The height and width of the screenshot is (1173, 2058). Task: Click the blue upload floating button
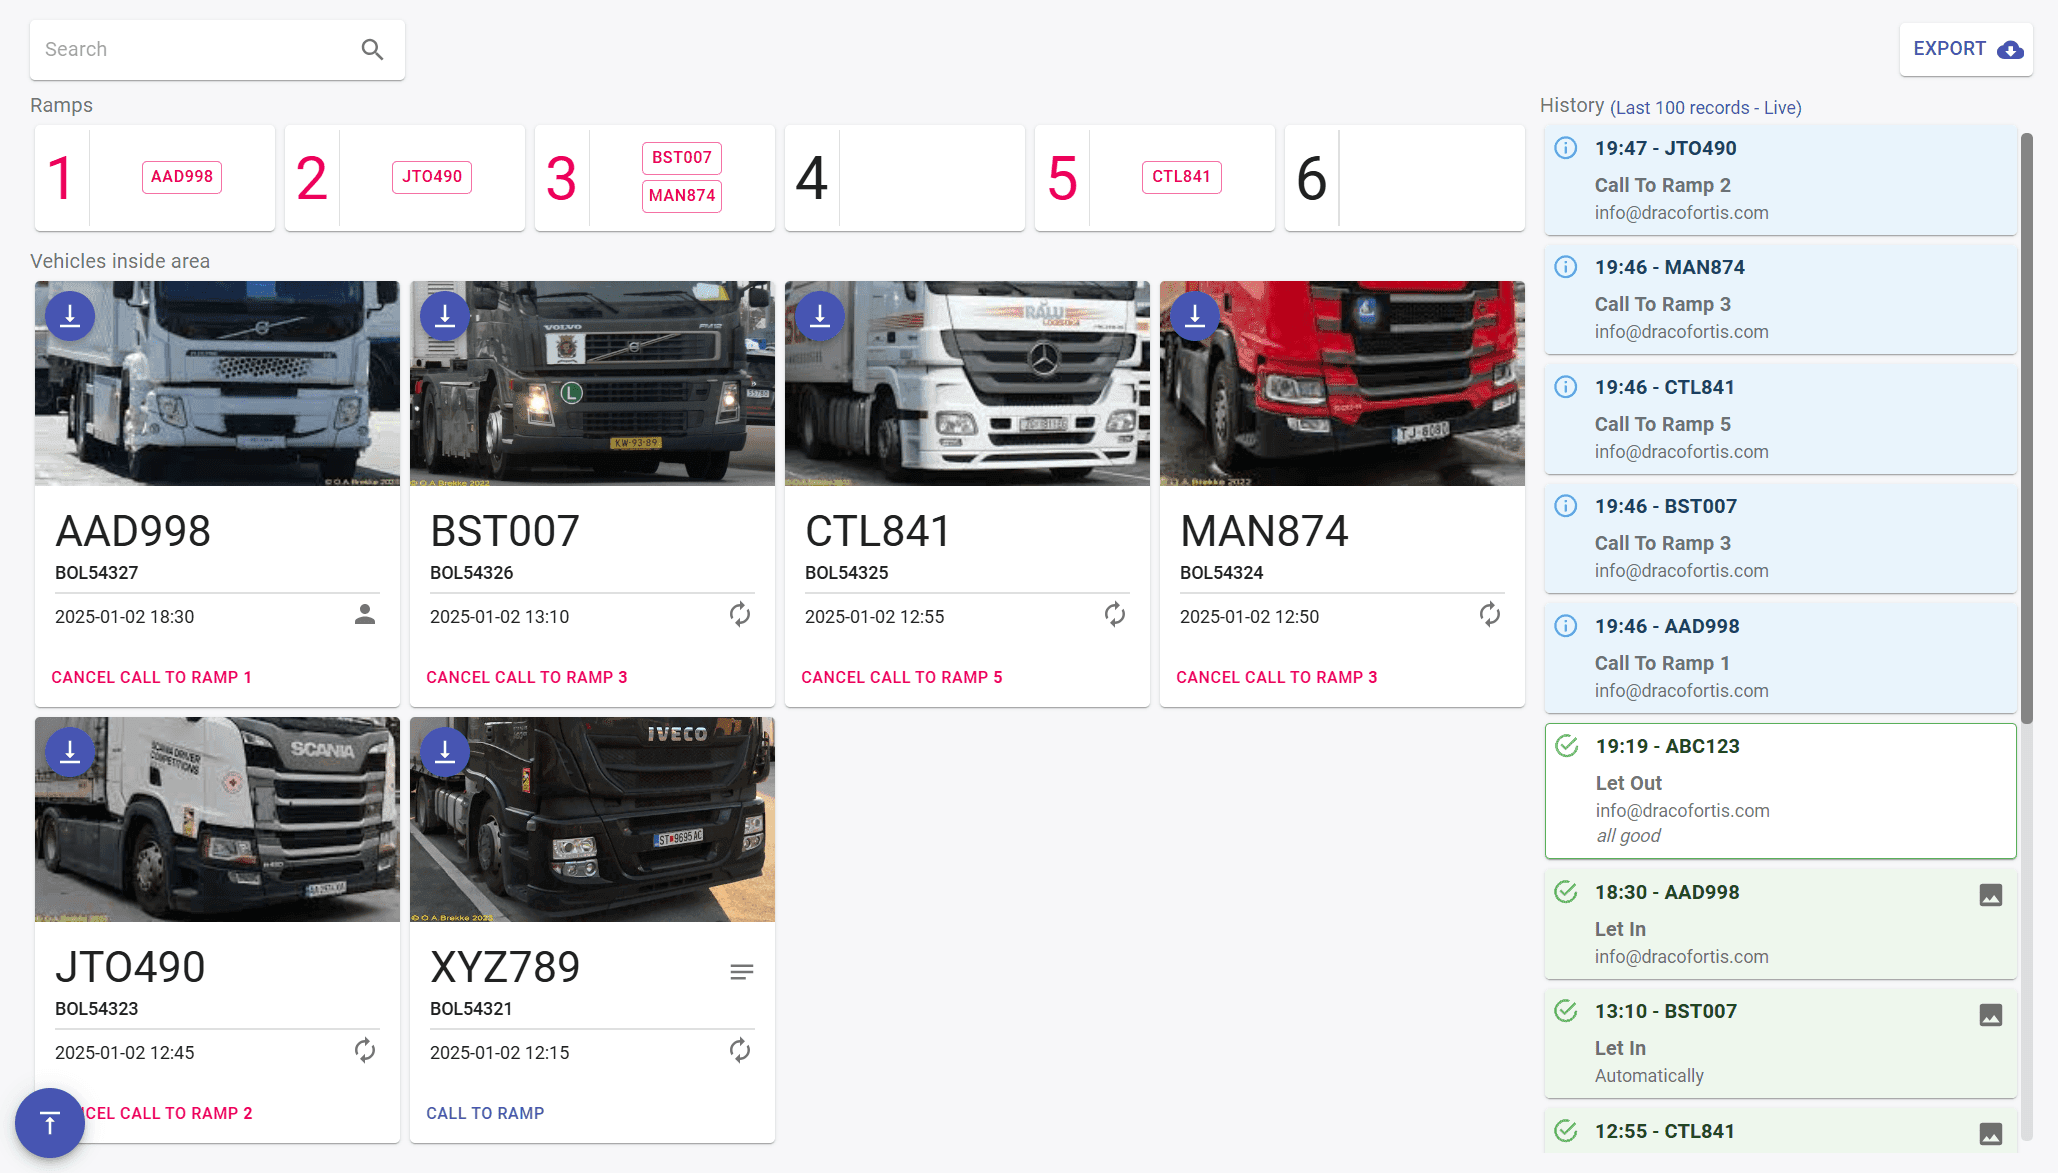pos(49,1122)
